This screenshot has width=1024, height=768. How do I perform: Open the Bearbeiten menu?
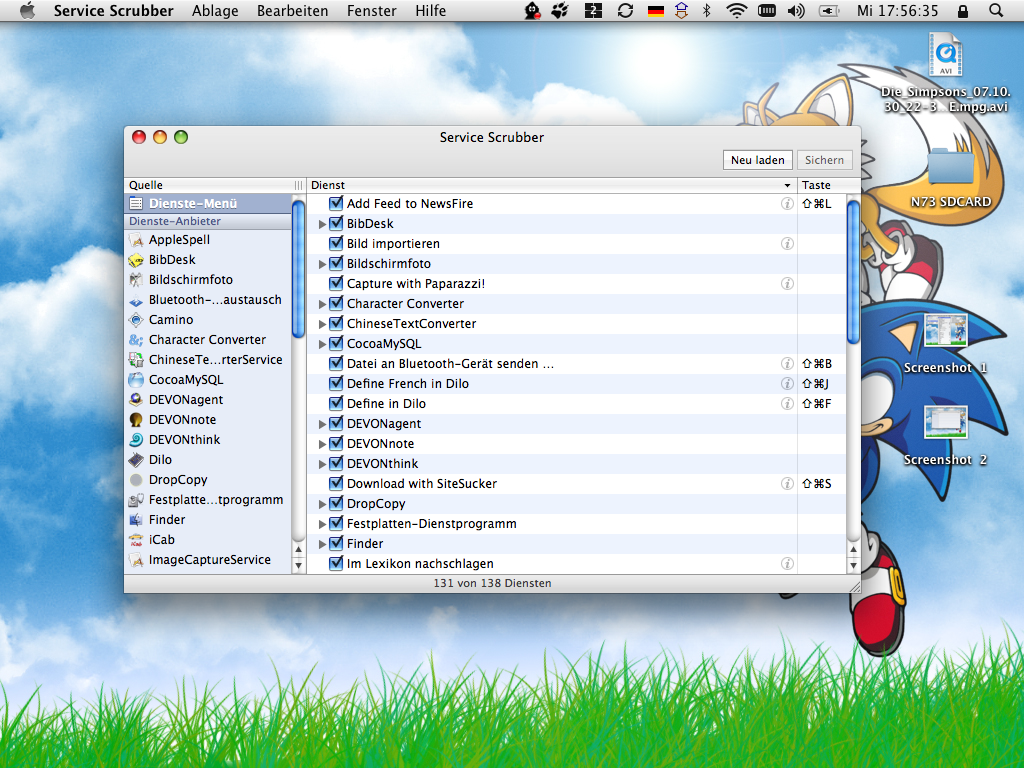[293, 10]
